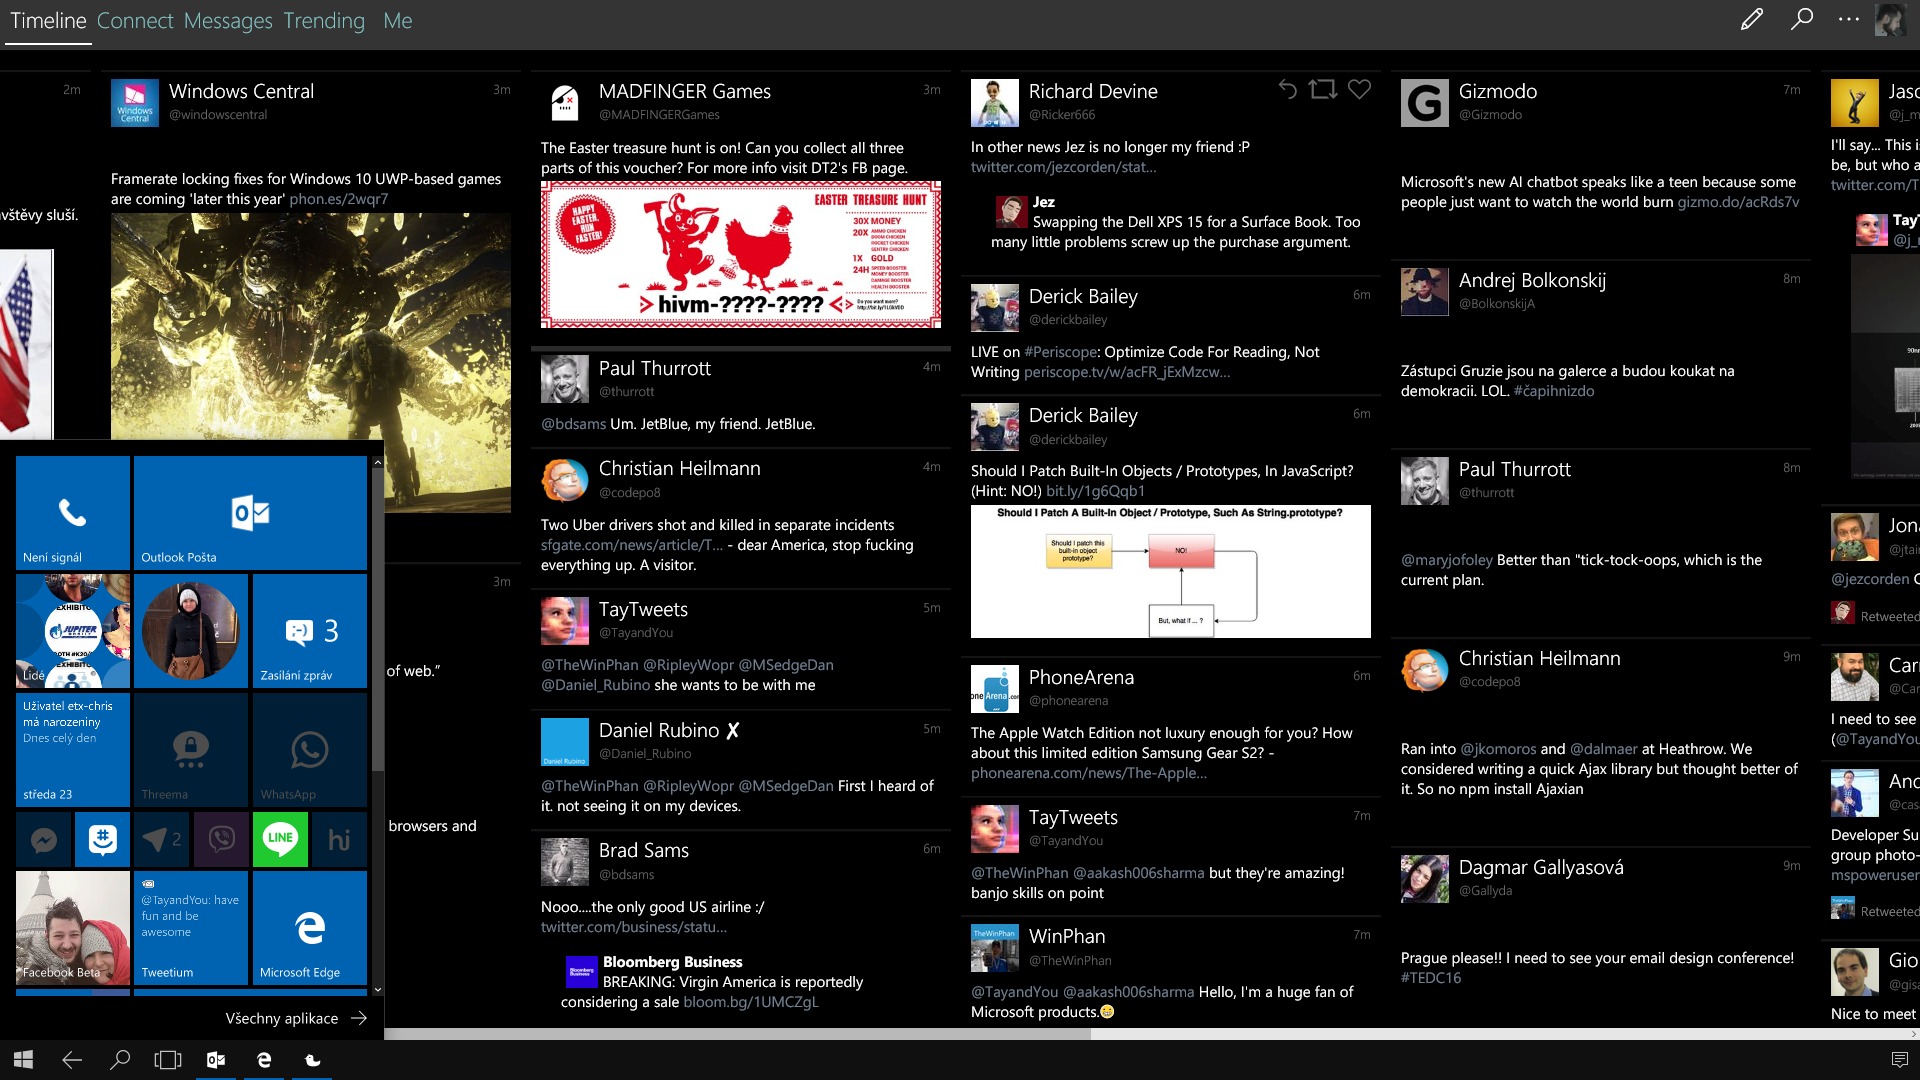Open search with the top magnifier icon
Screen dimensions: 1920x1080
[x=1801, y=20]
